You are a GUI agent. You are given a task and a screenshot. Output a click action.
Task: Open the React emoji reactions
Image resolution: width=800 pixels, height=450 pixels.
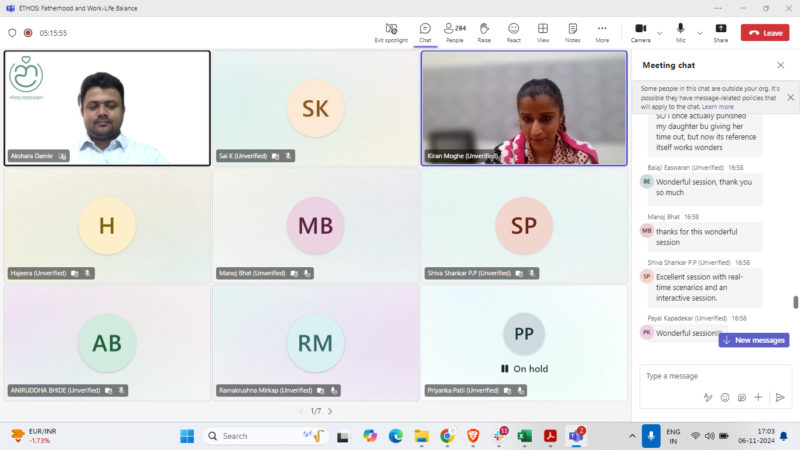(x=513, y=32)
